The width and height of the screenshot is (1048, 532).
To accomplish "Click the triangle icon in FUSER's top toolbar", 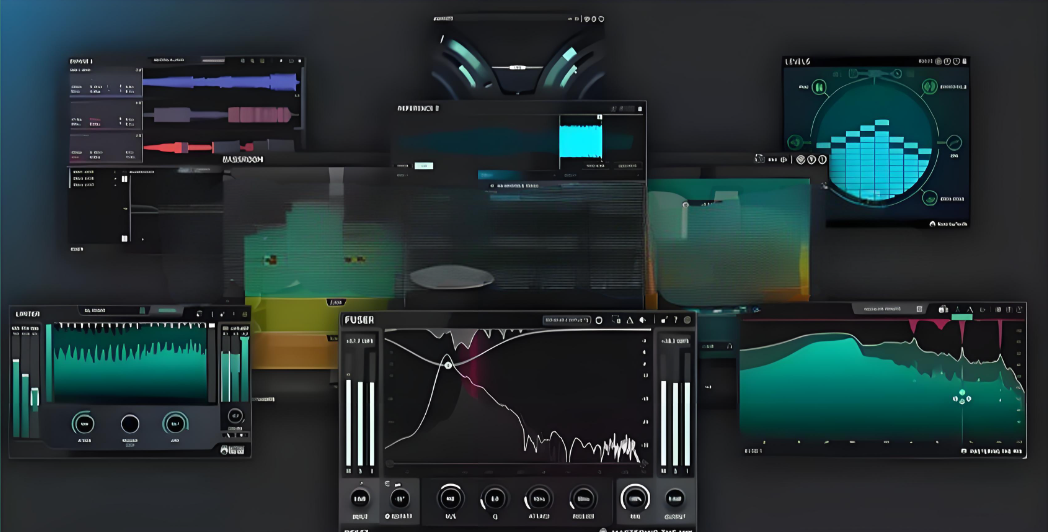I will tap(630, 320).
